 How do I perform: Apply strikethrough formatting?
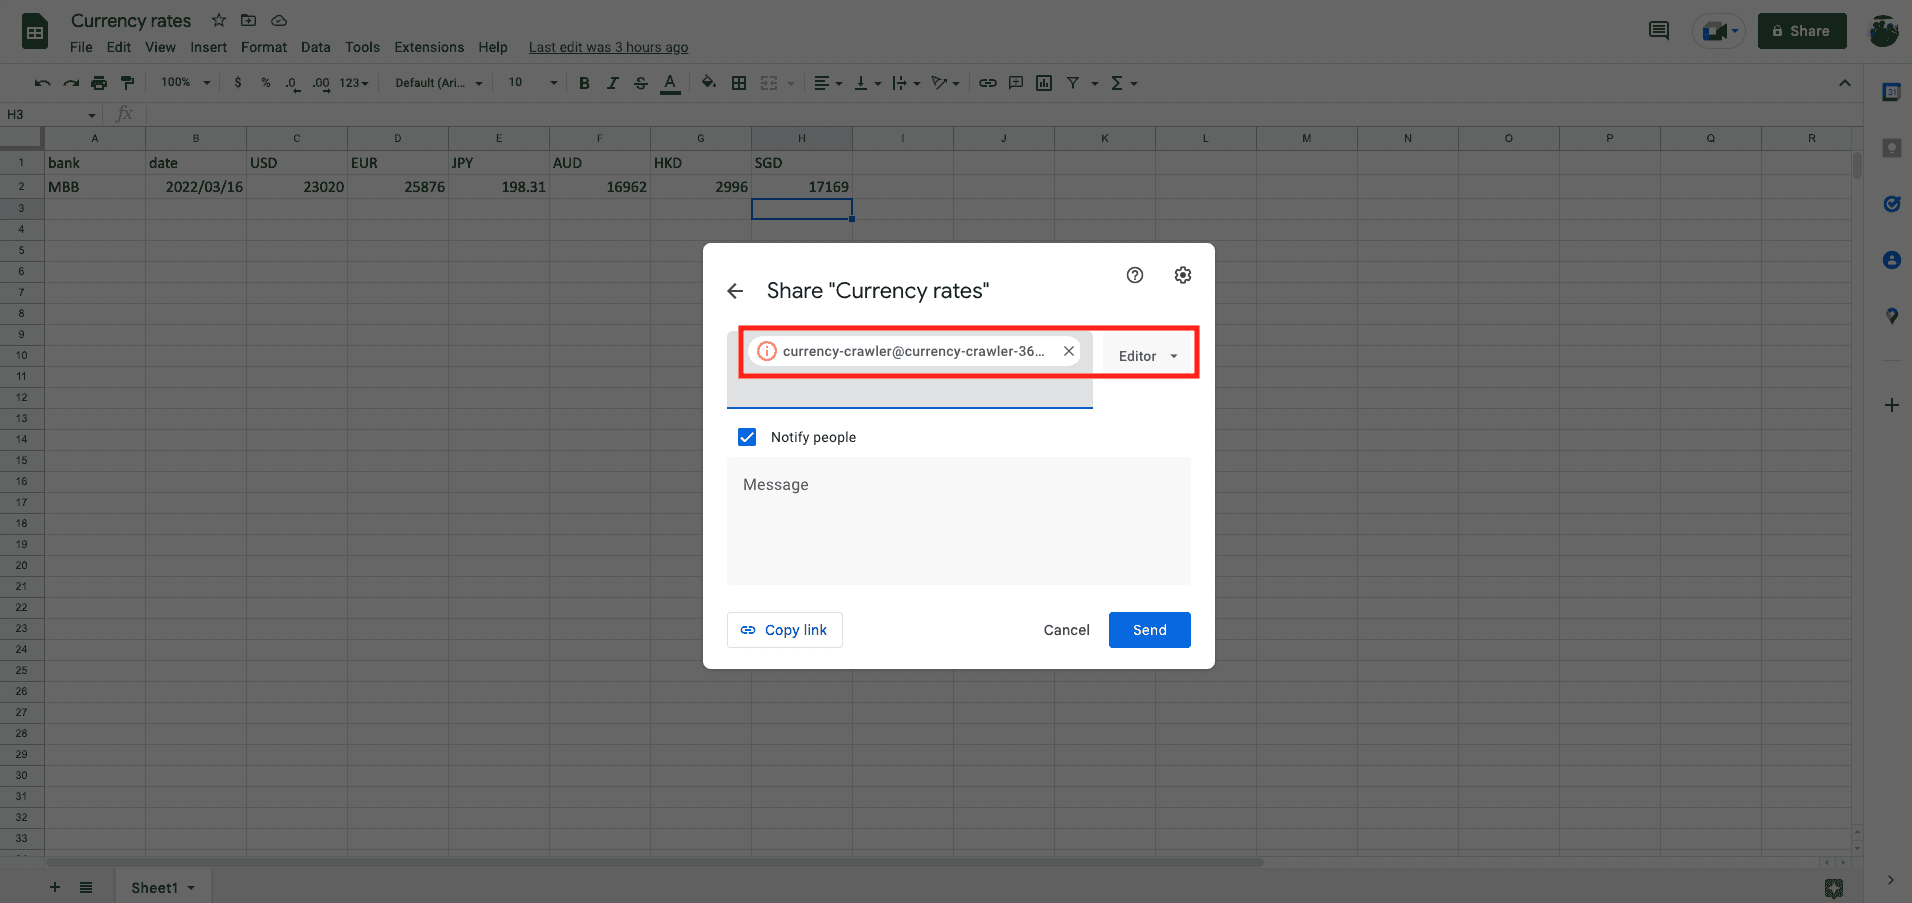pyautogui.click(x=641, y=83)
